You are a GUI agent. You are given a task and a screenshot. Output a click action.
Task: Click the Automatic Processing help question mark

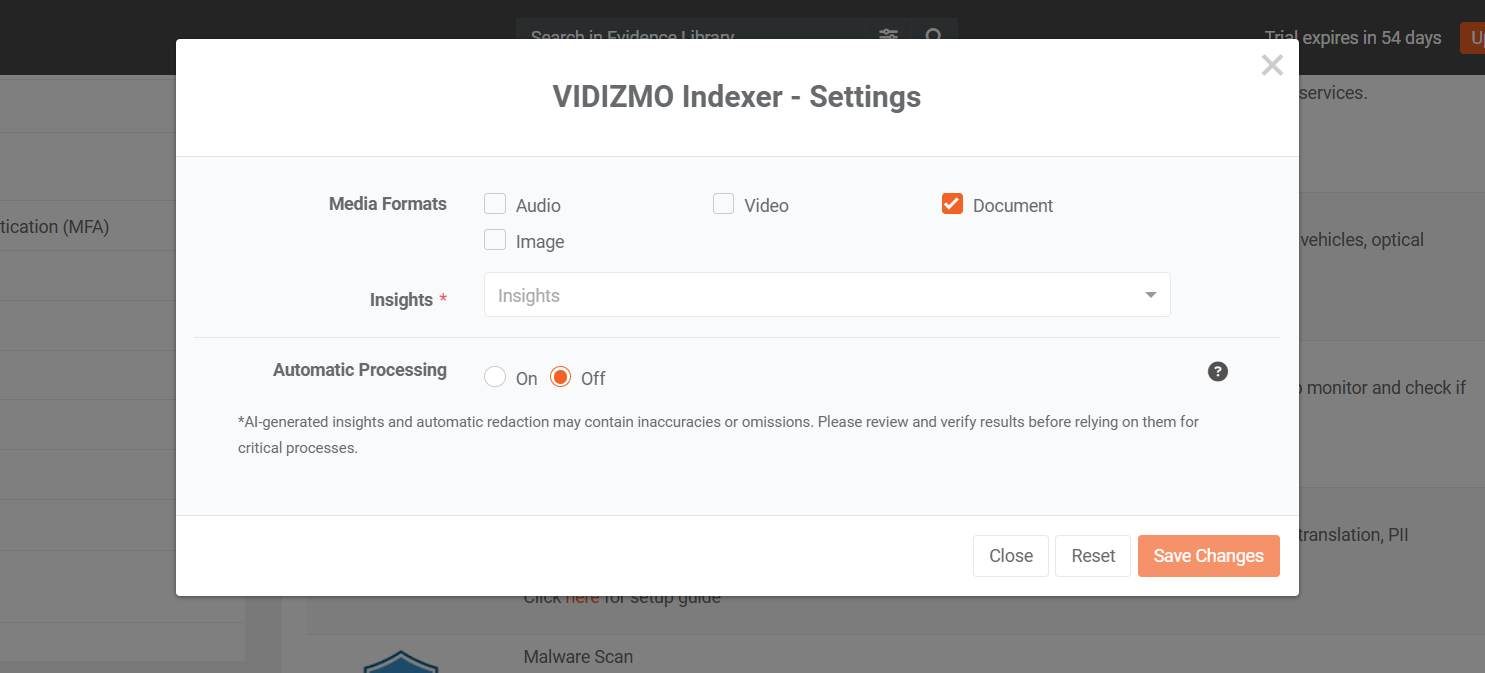tap(1217, 372)
